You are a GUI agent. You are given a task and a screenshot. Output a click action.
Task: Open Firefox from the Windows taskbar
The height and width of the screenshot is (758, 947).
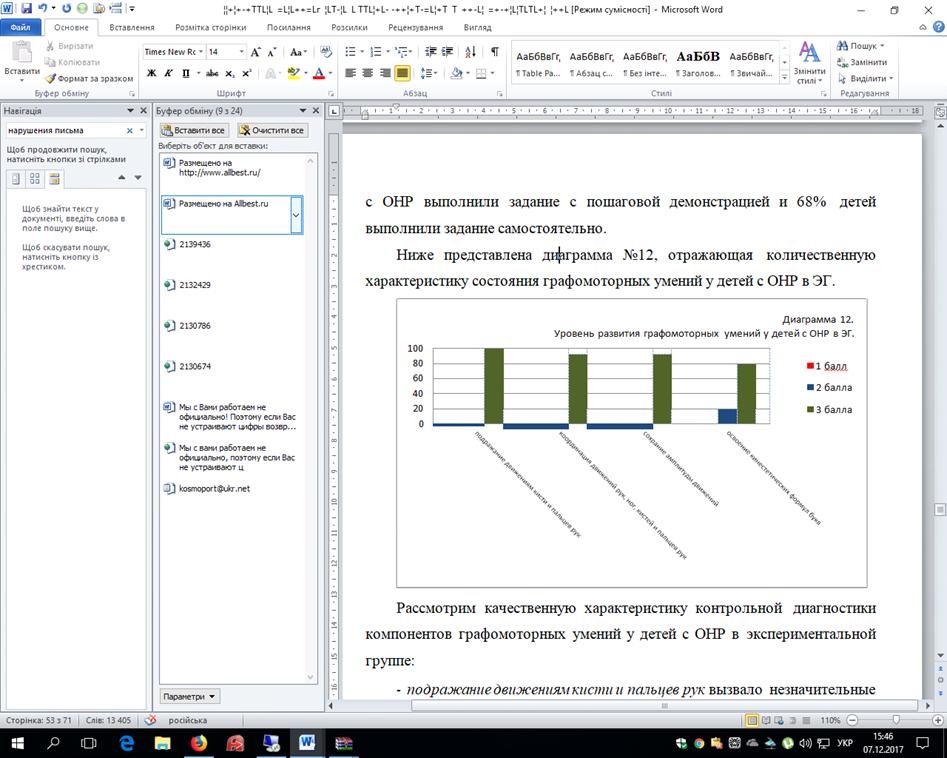click(x=198, y=743)
